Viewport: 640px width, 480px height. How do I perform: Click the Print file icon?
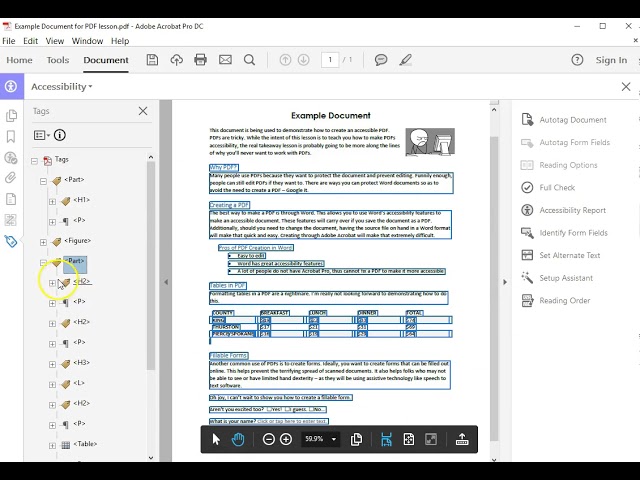[200, 60]
